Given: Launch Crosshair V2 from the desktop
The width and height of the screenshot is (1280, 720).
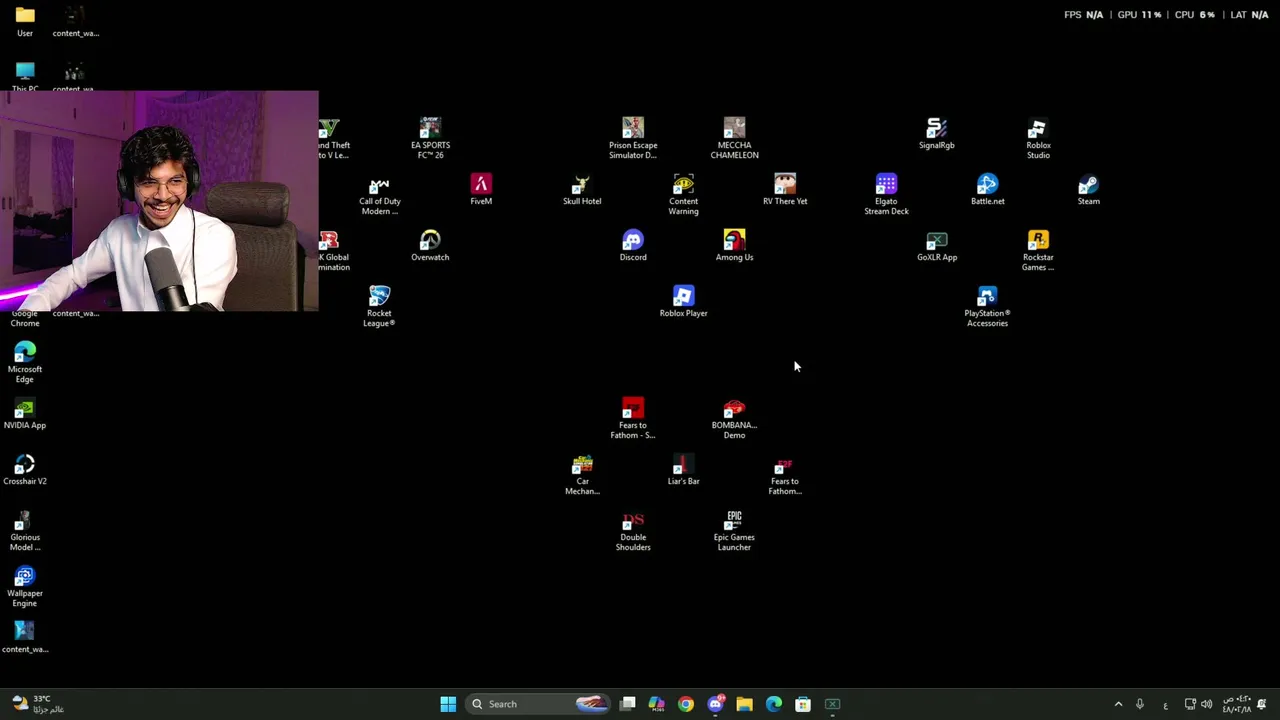Looking at the screenshot, I should click(25, 470).
